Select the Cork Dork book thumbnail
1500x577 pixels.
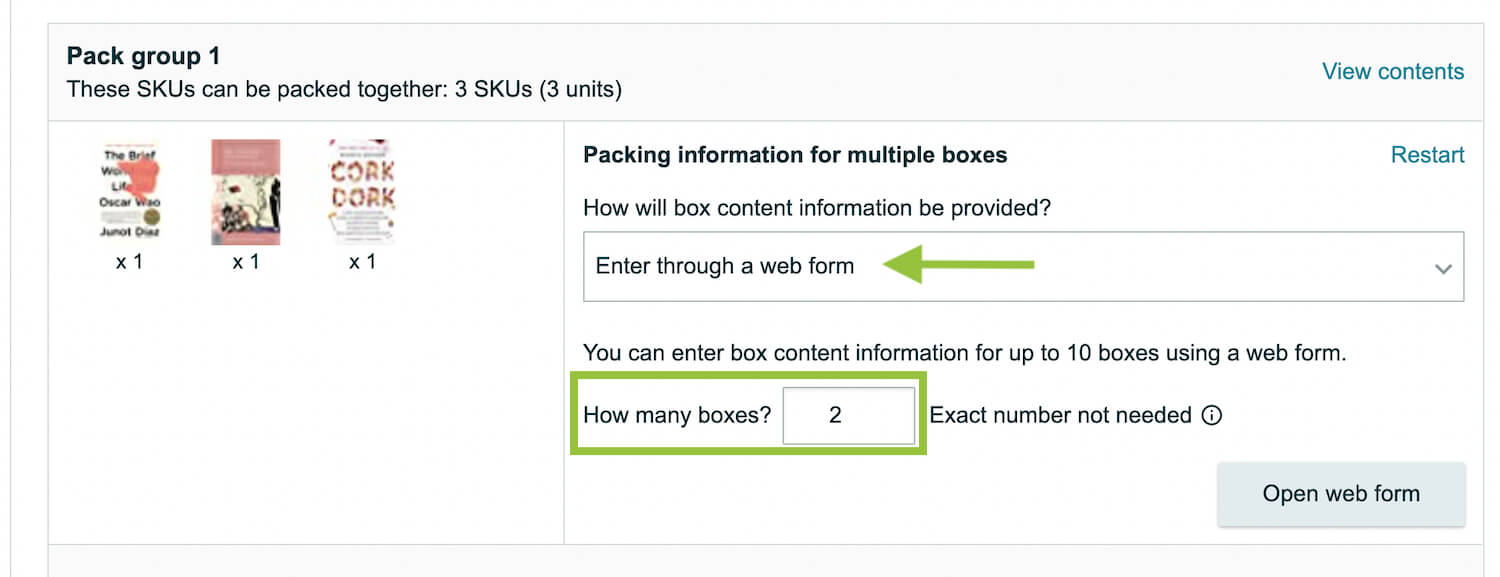[x=362, y=192]
